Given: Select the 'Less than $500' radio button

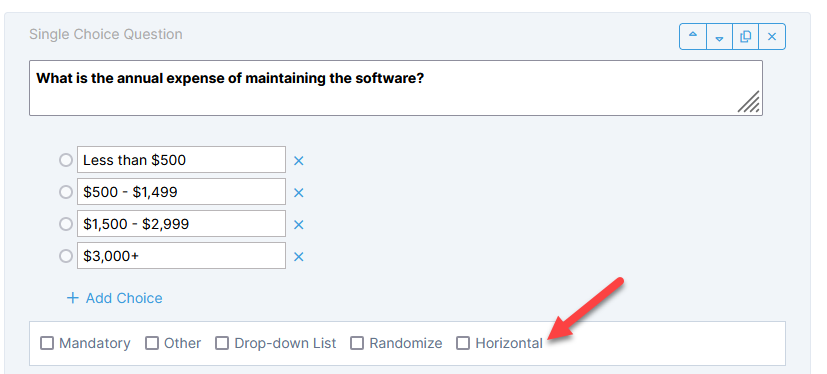Looking at the screenshot, I should [65, 160].
